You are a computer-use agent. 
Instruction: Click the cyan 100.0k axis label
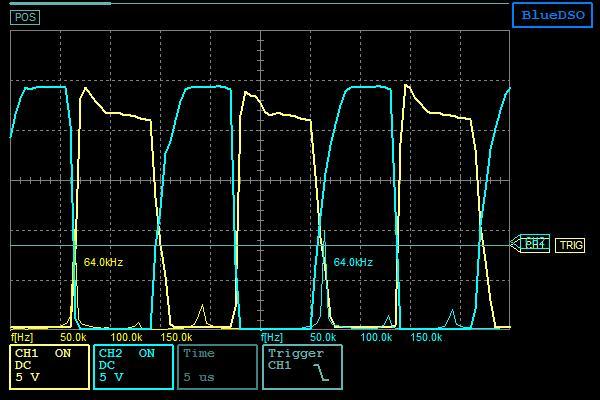pyautogui.click(x=376, y=337)
